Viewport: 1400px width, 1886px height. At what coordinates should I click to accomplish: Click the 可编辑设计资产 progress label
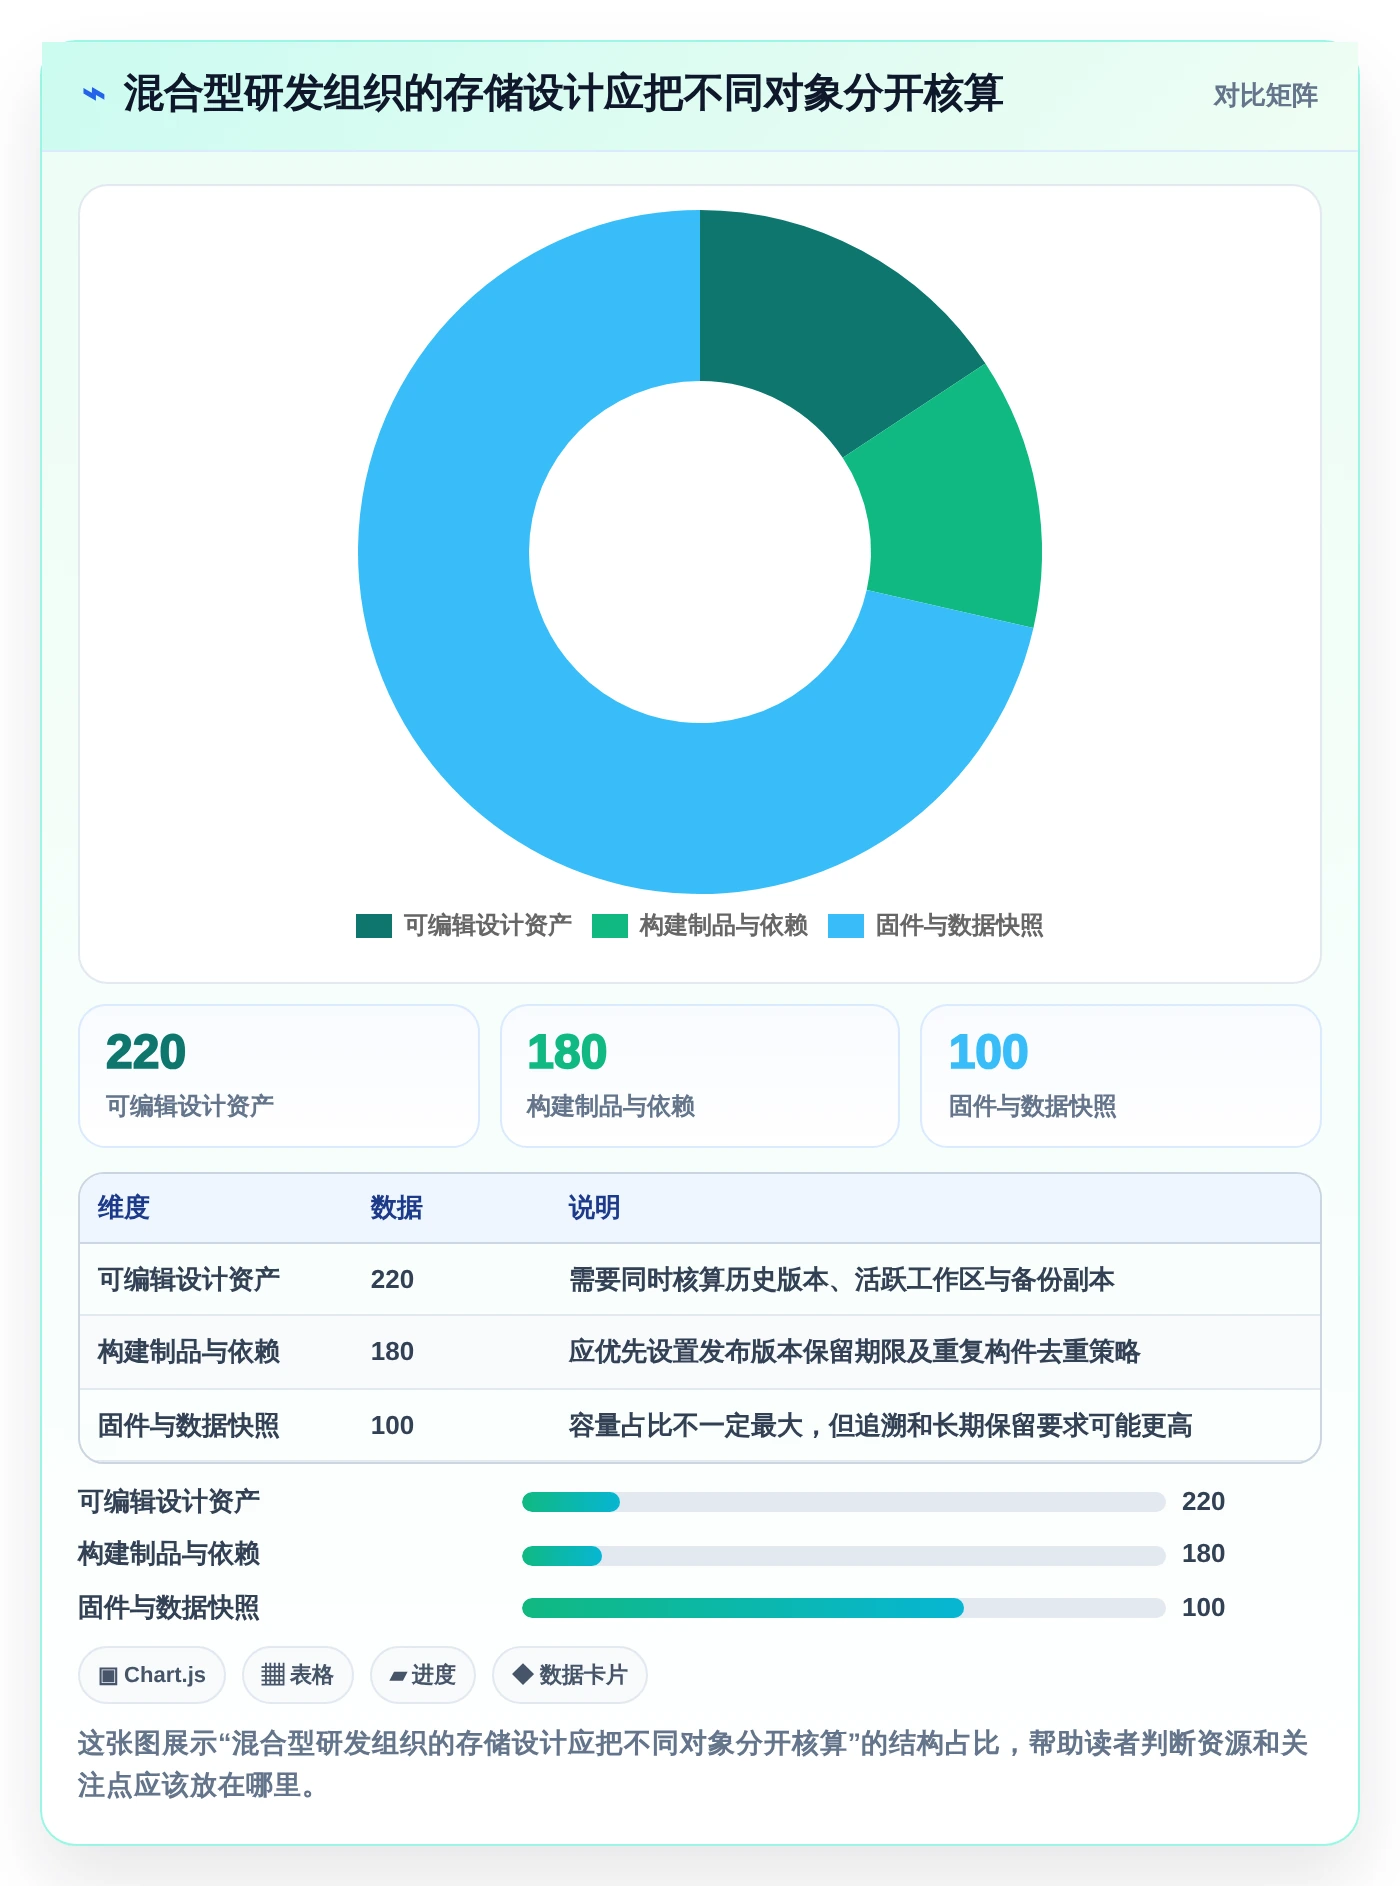click(170, 1502)
